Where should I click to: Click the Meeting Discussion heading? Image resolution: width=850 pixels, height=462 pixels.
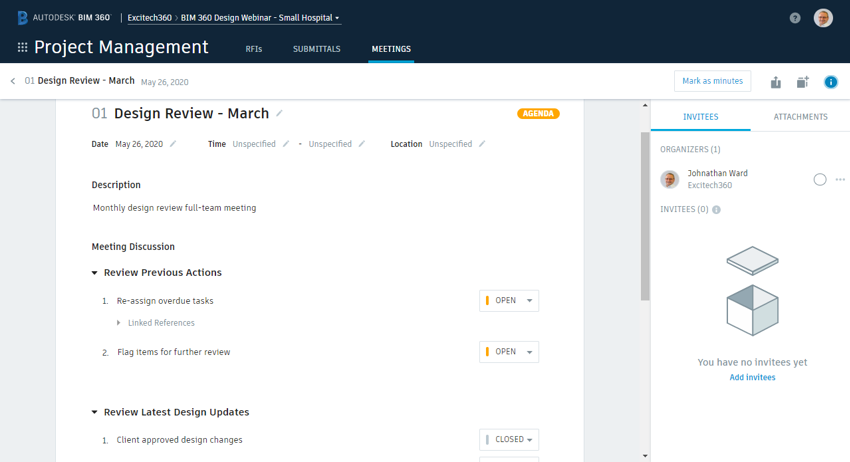click(x=133, y=247)
